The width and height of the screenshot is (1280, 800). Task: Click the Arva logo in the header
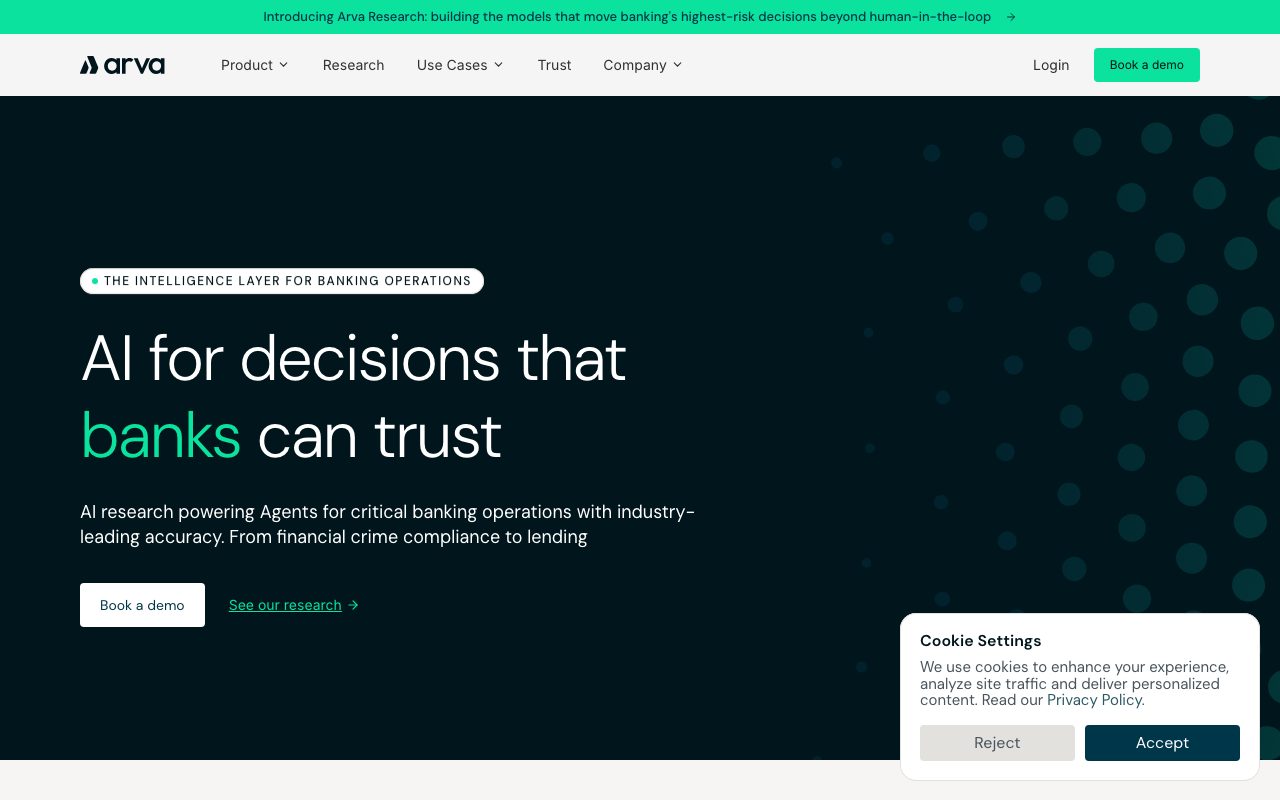pos(122,65)
